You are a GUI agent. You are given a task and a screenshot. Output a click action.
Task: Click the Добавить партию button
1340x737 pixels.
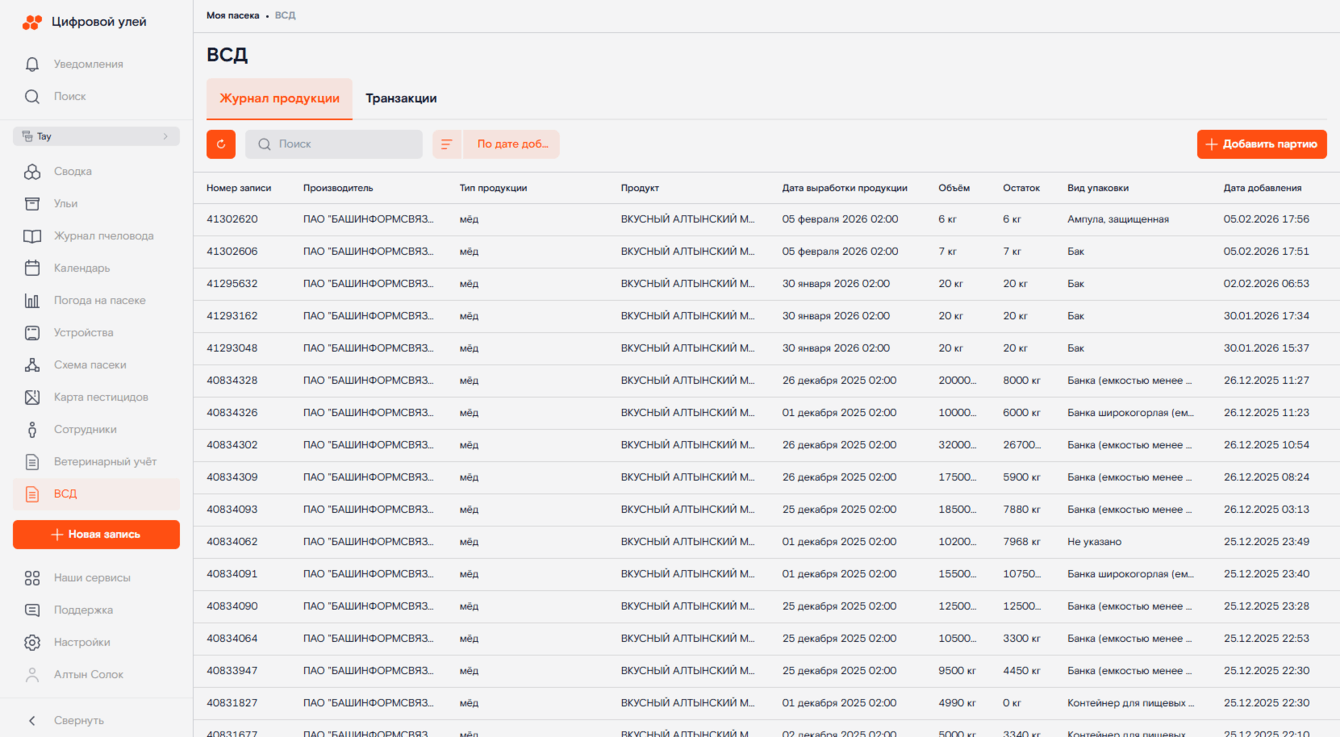click(x=1261, y=144)
